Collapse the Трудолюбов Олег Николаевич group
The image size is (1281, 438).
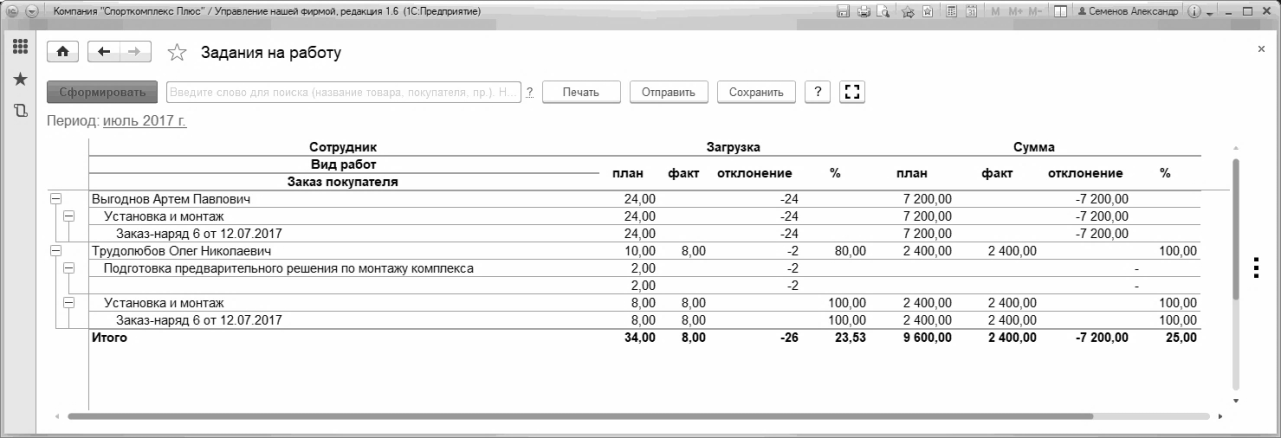[x=55, y=251]
